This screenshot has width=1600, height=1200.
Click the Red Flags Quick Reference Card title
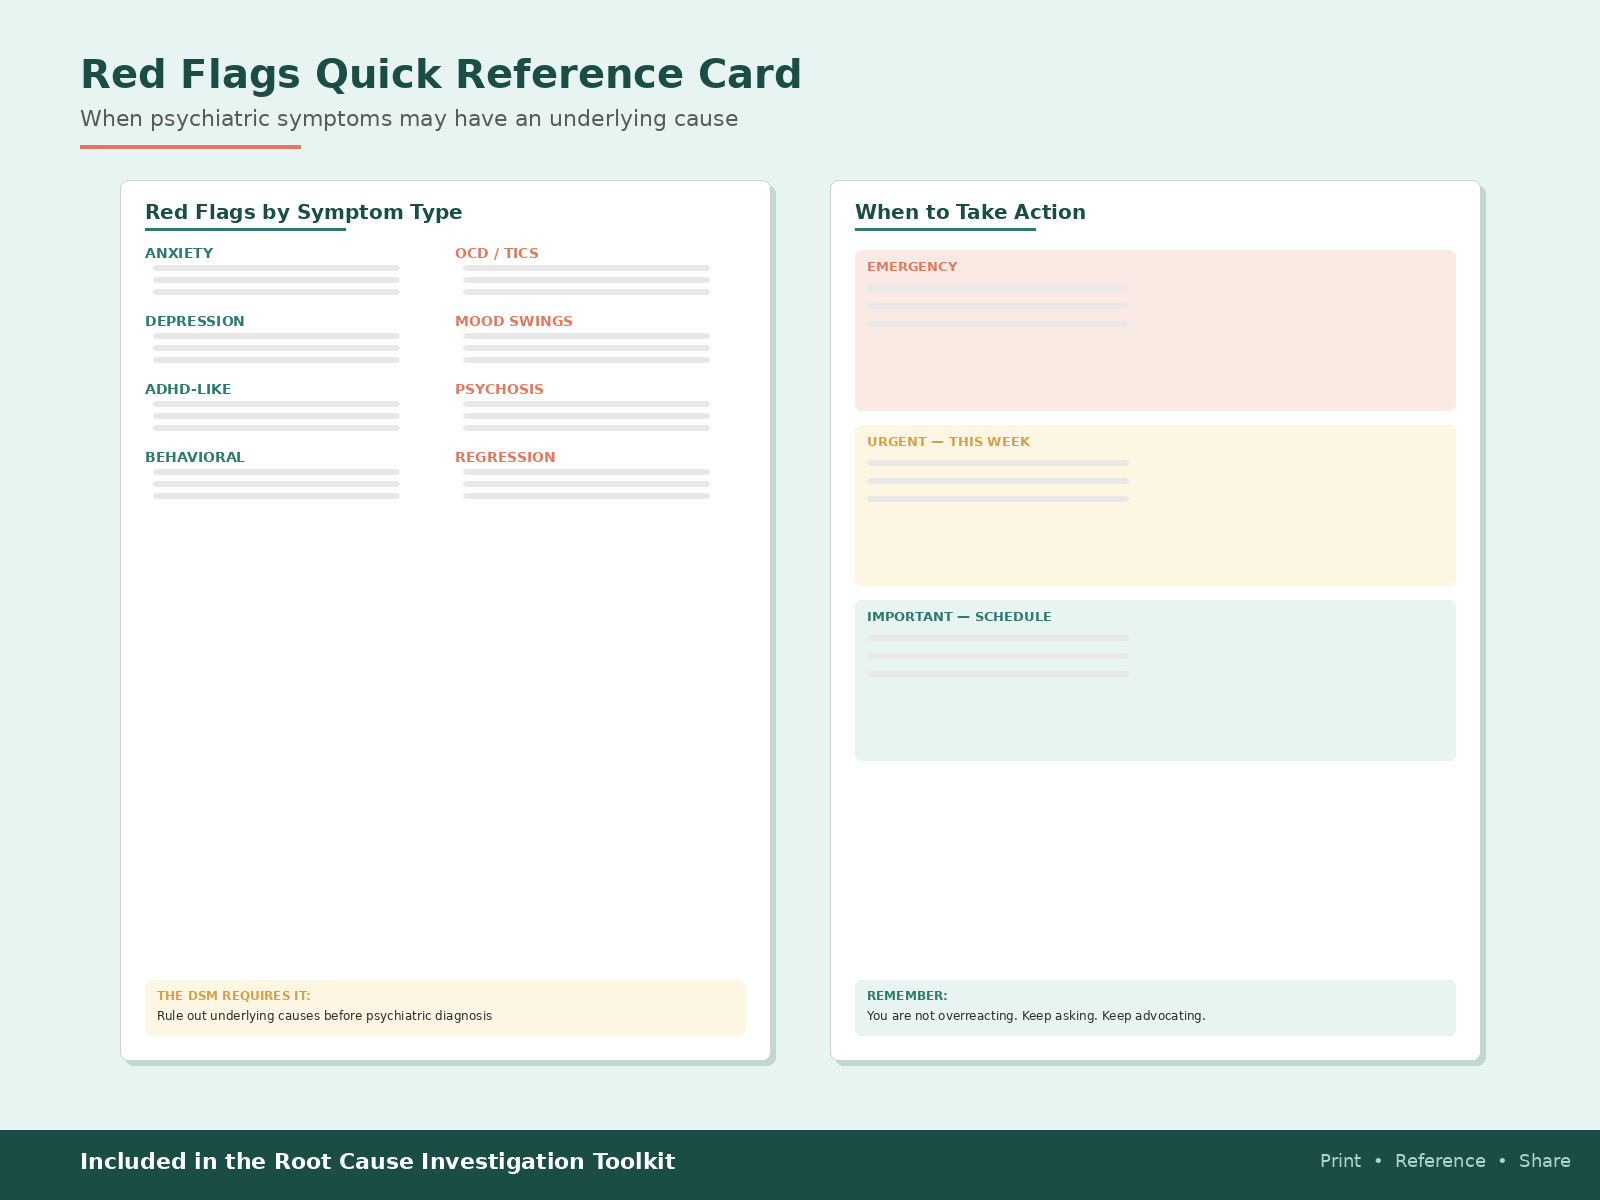point(440,73)
